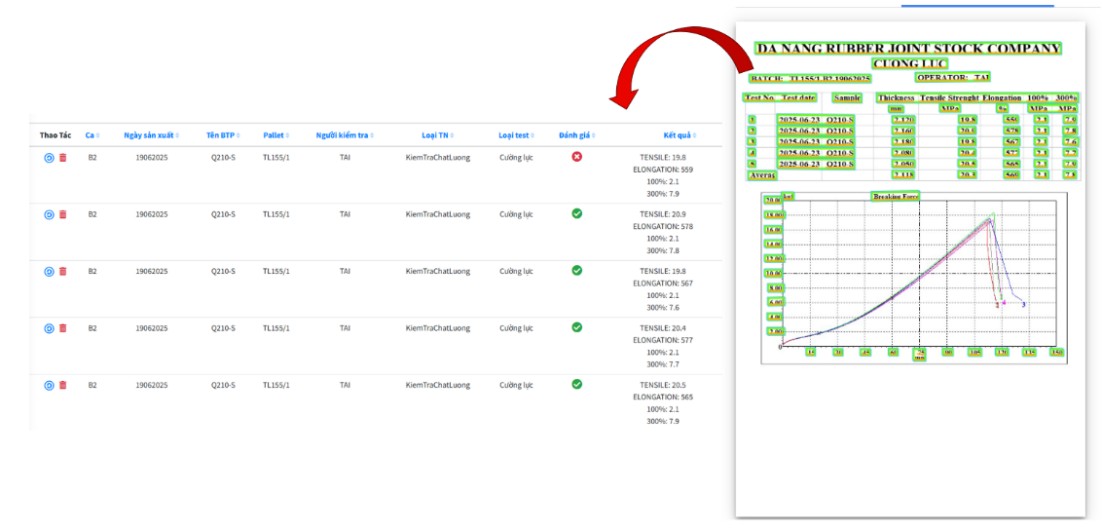The width and height of the screenshot is (1102, 529).
Task: Remove the last row with the trash icon
Action: click(x=63, y=385)
